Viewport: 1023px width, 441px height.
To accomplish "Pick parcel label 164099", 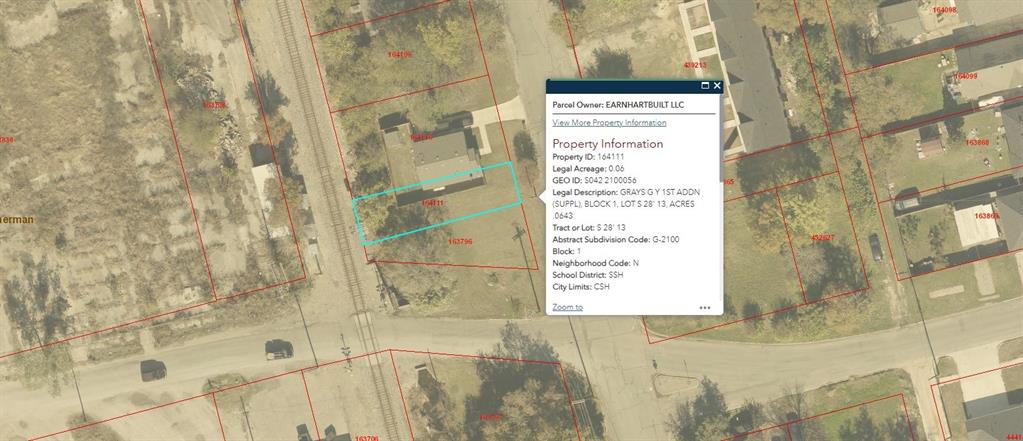I will pos(965,76).
